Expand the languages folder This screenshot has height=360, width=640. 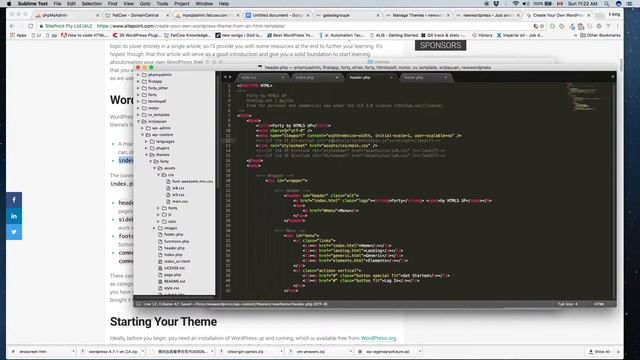pyautogui.click(x=147, y=142)
